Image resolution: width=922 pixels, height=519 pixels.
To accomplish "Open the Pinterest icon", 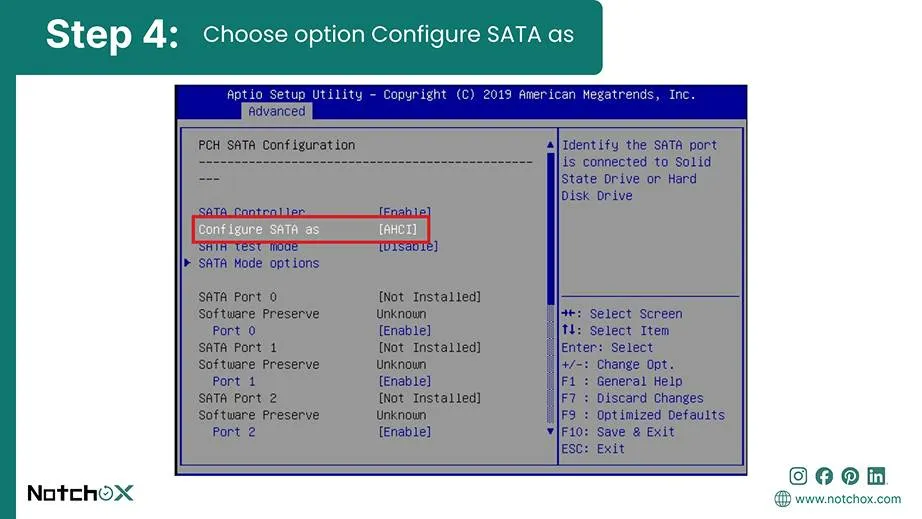I will tap(850, 476).
